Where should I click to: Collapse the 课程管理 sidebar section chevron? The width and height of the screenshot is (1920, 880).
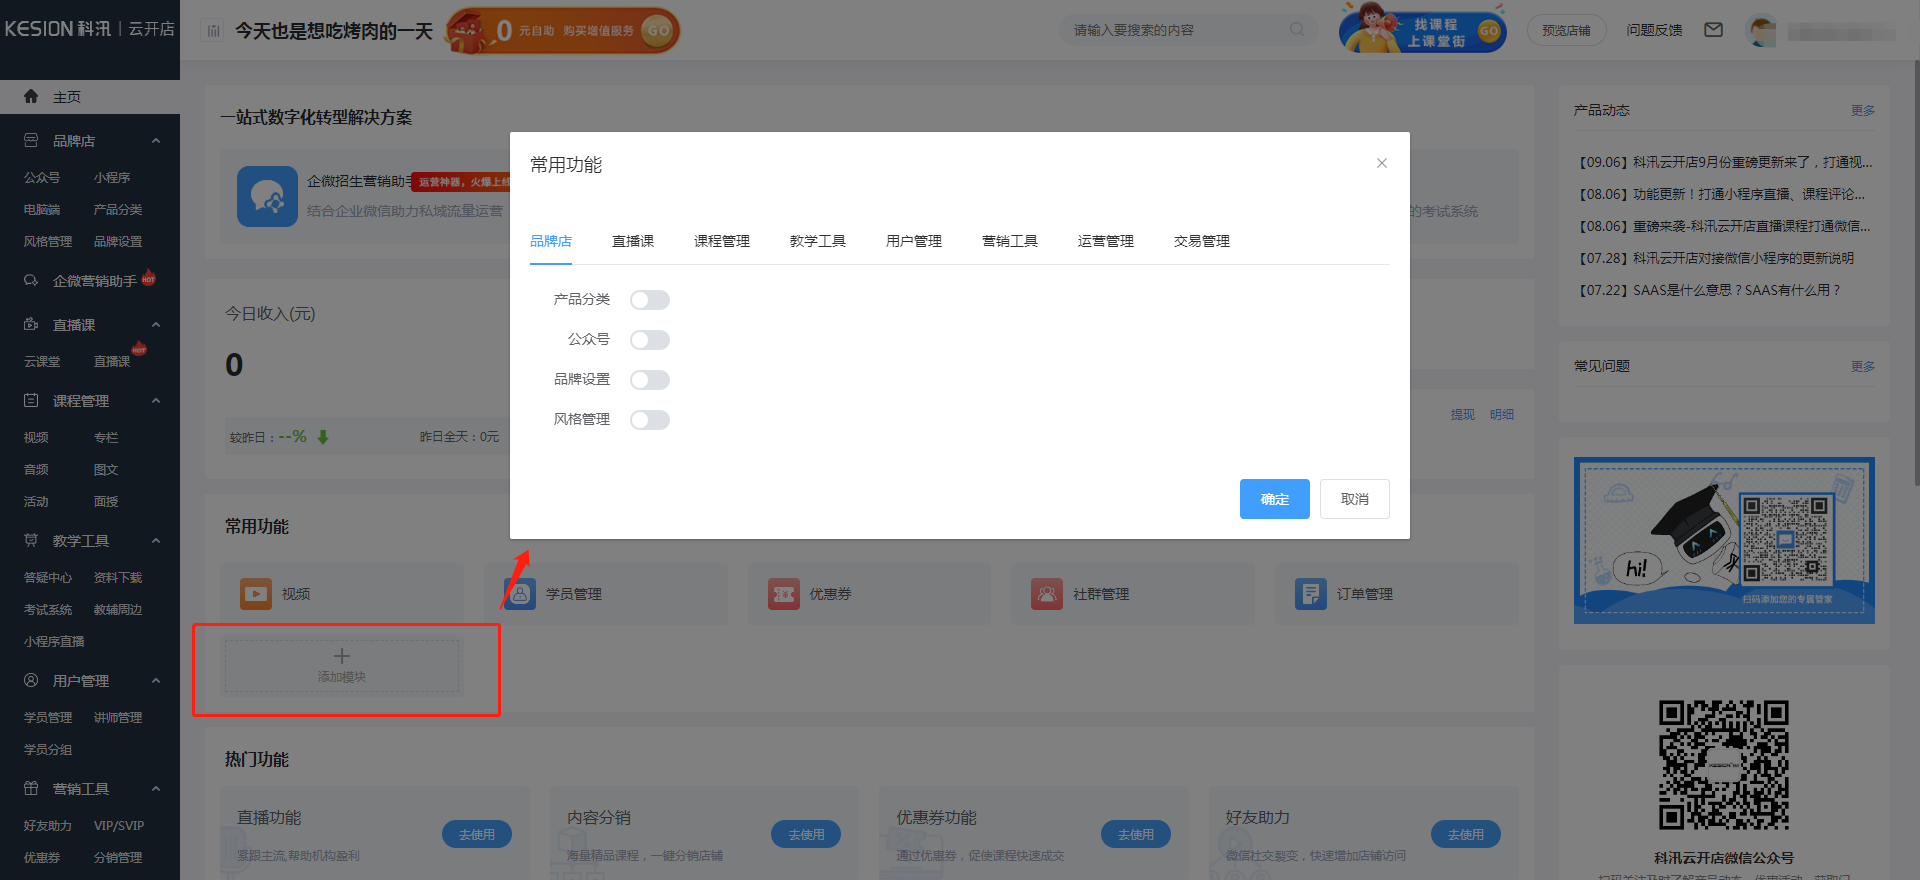pyautogui.click(x=156, y=401)
